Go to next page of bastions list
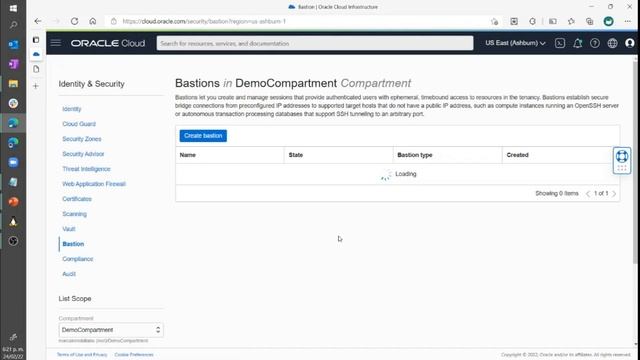Screen dimensions: 640x360 coord(614,193)
